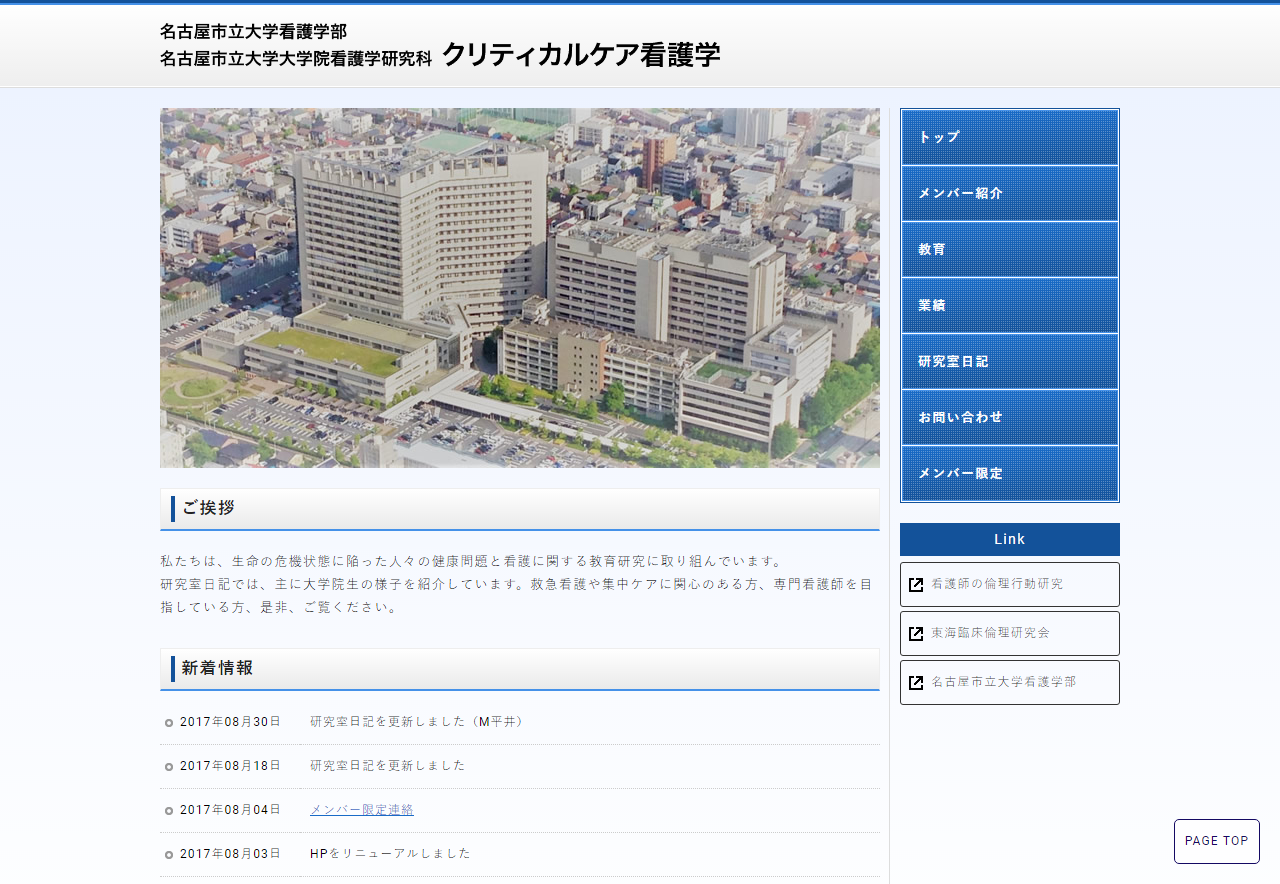The width and height of the screenshot is (1280, 884).
Task: Select the news date 2017年08月18日
Action: tap(230, 766)
